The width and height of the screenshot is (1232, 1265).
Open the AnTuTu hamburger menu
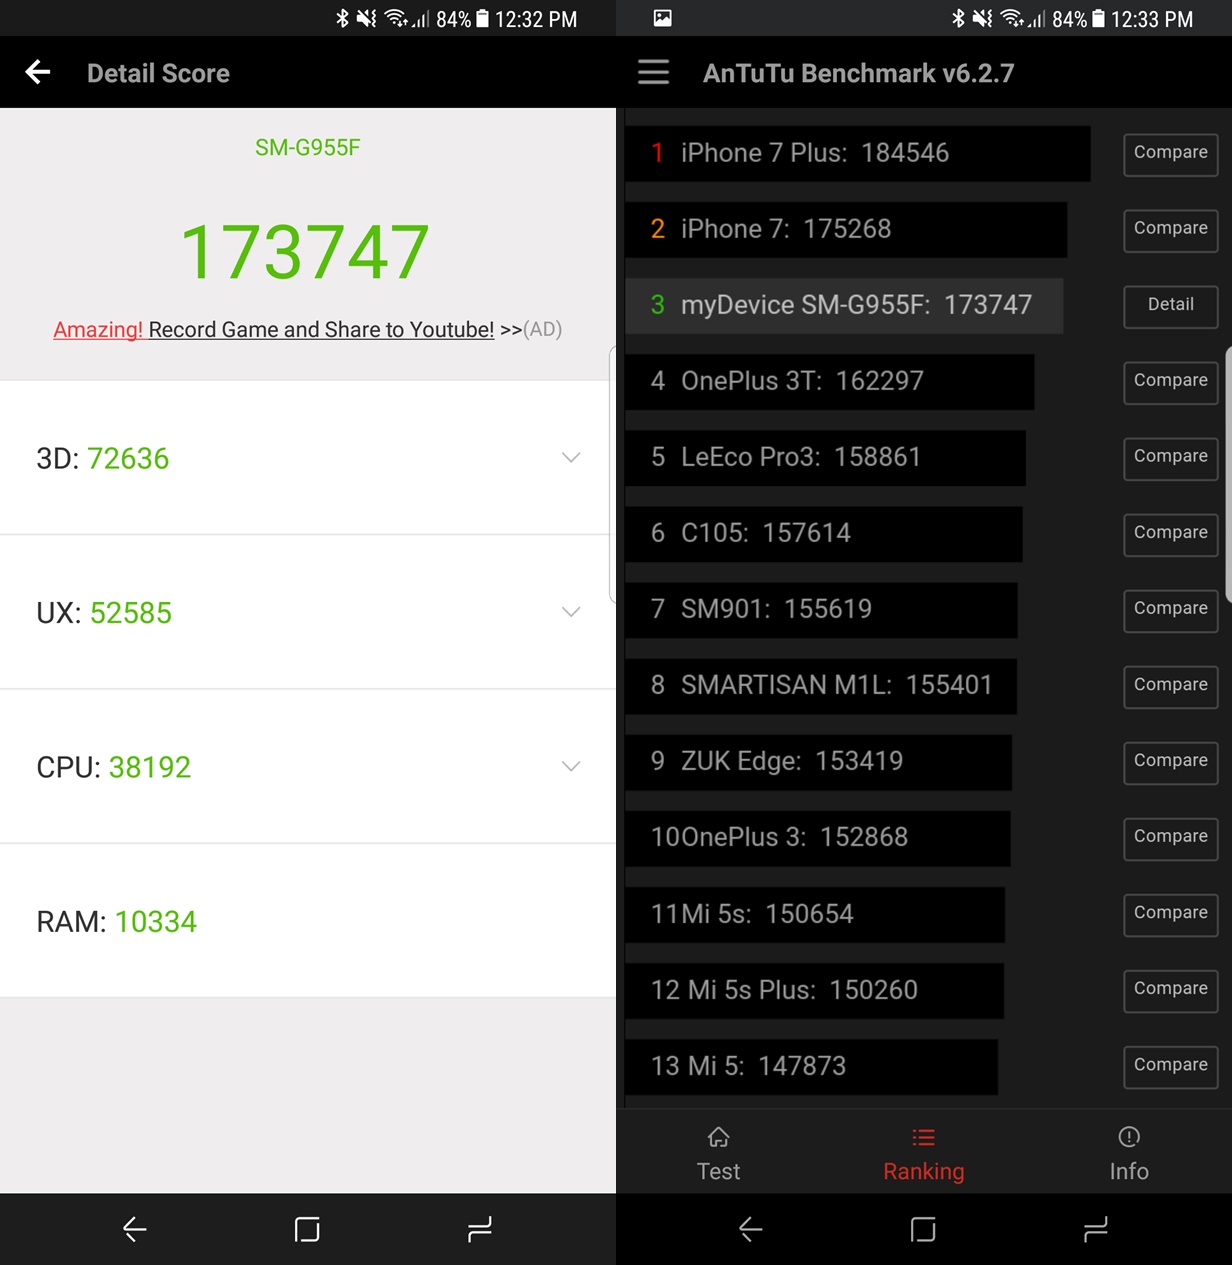click(x=653, y=72)
